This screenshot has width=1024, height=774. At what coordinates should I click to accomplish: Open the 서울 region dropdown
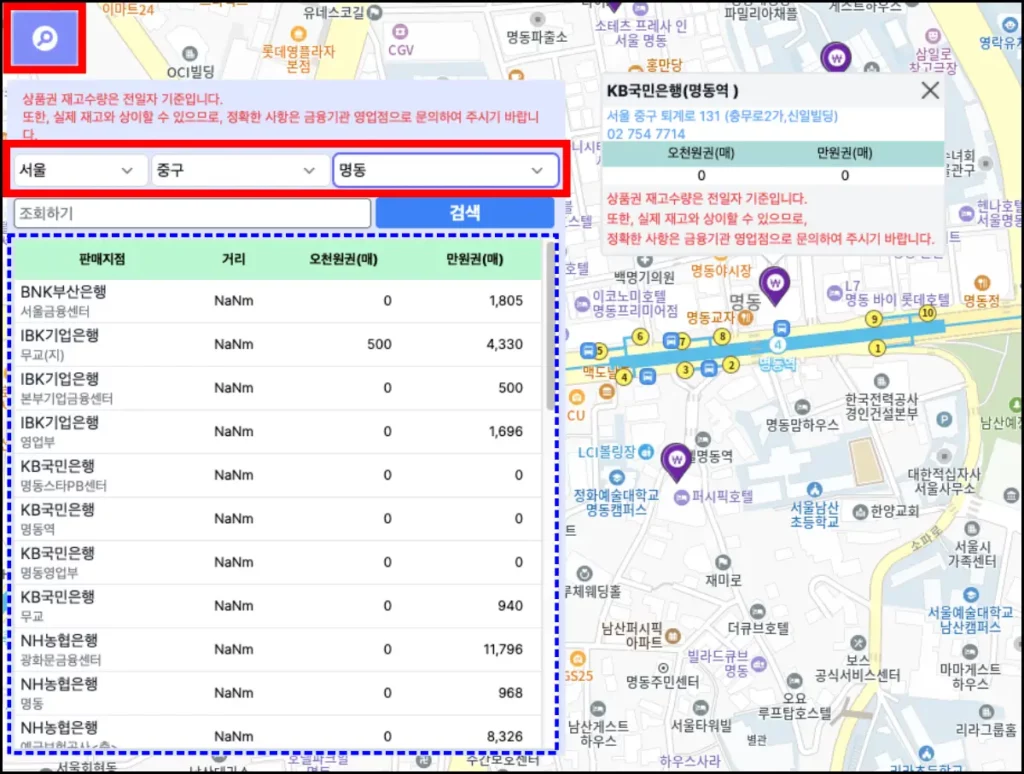[x=78, y=170]
